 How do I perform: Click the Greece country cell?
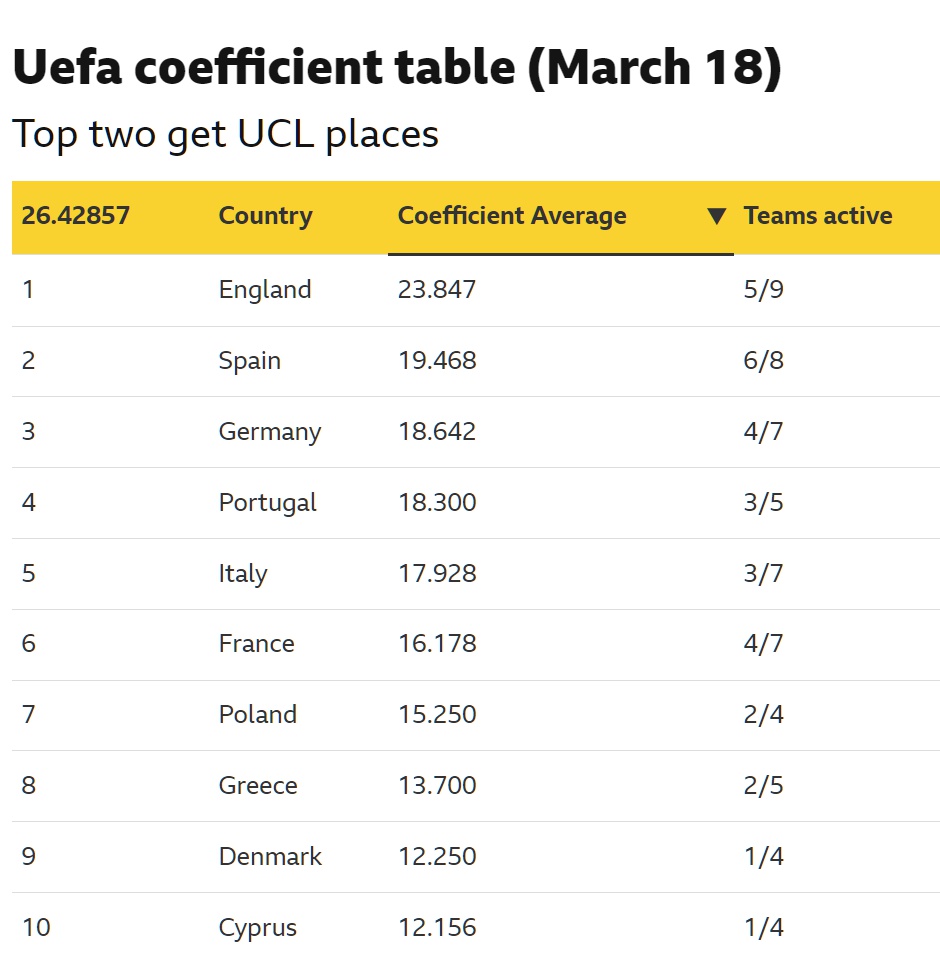(x=258, y=786)
